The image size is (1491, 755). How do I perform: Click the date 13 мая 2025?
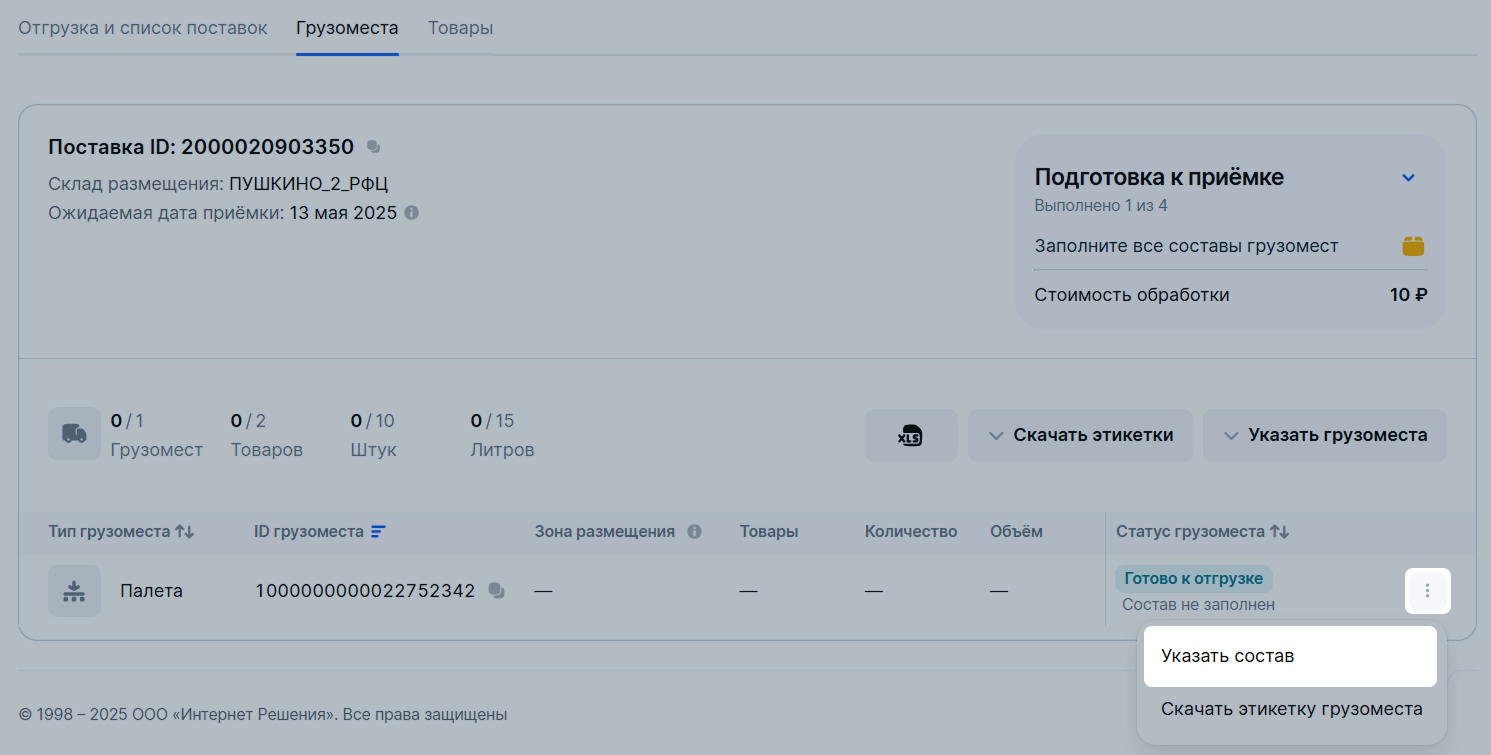[x=343, y=213]
